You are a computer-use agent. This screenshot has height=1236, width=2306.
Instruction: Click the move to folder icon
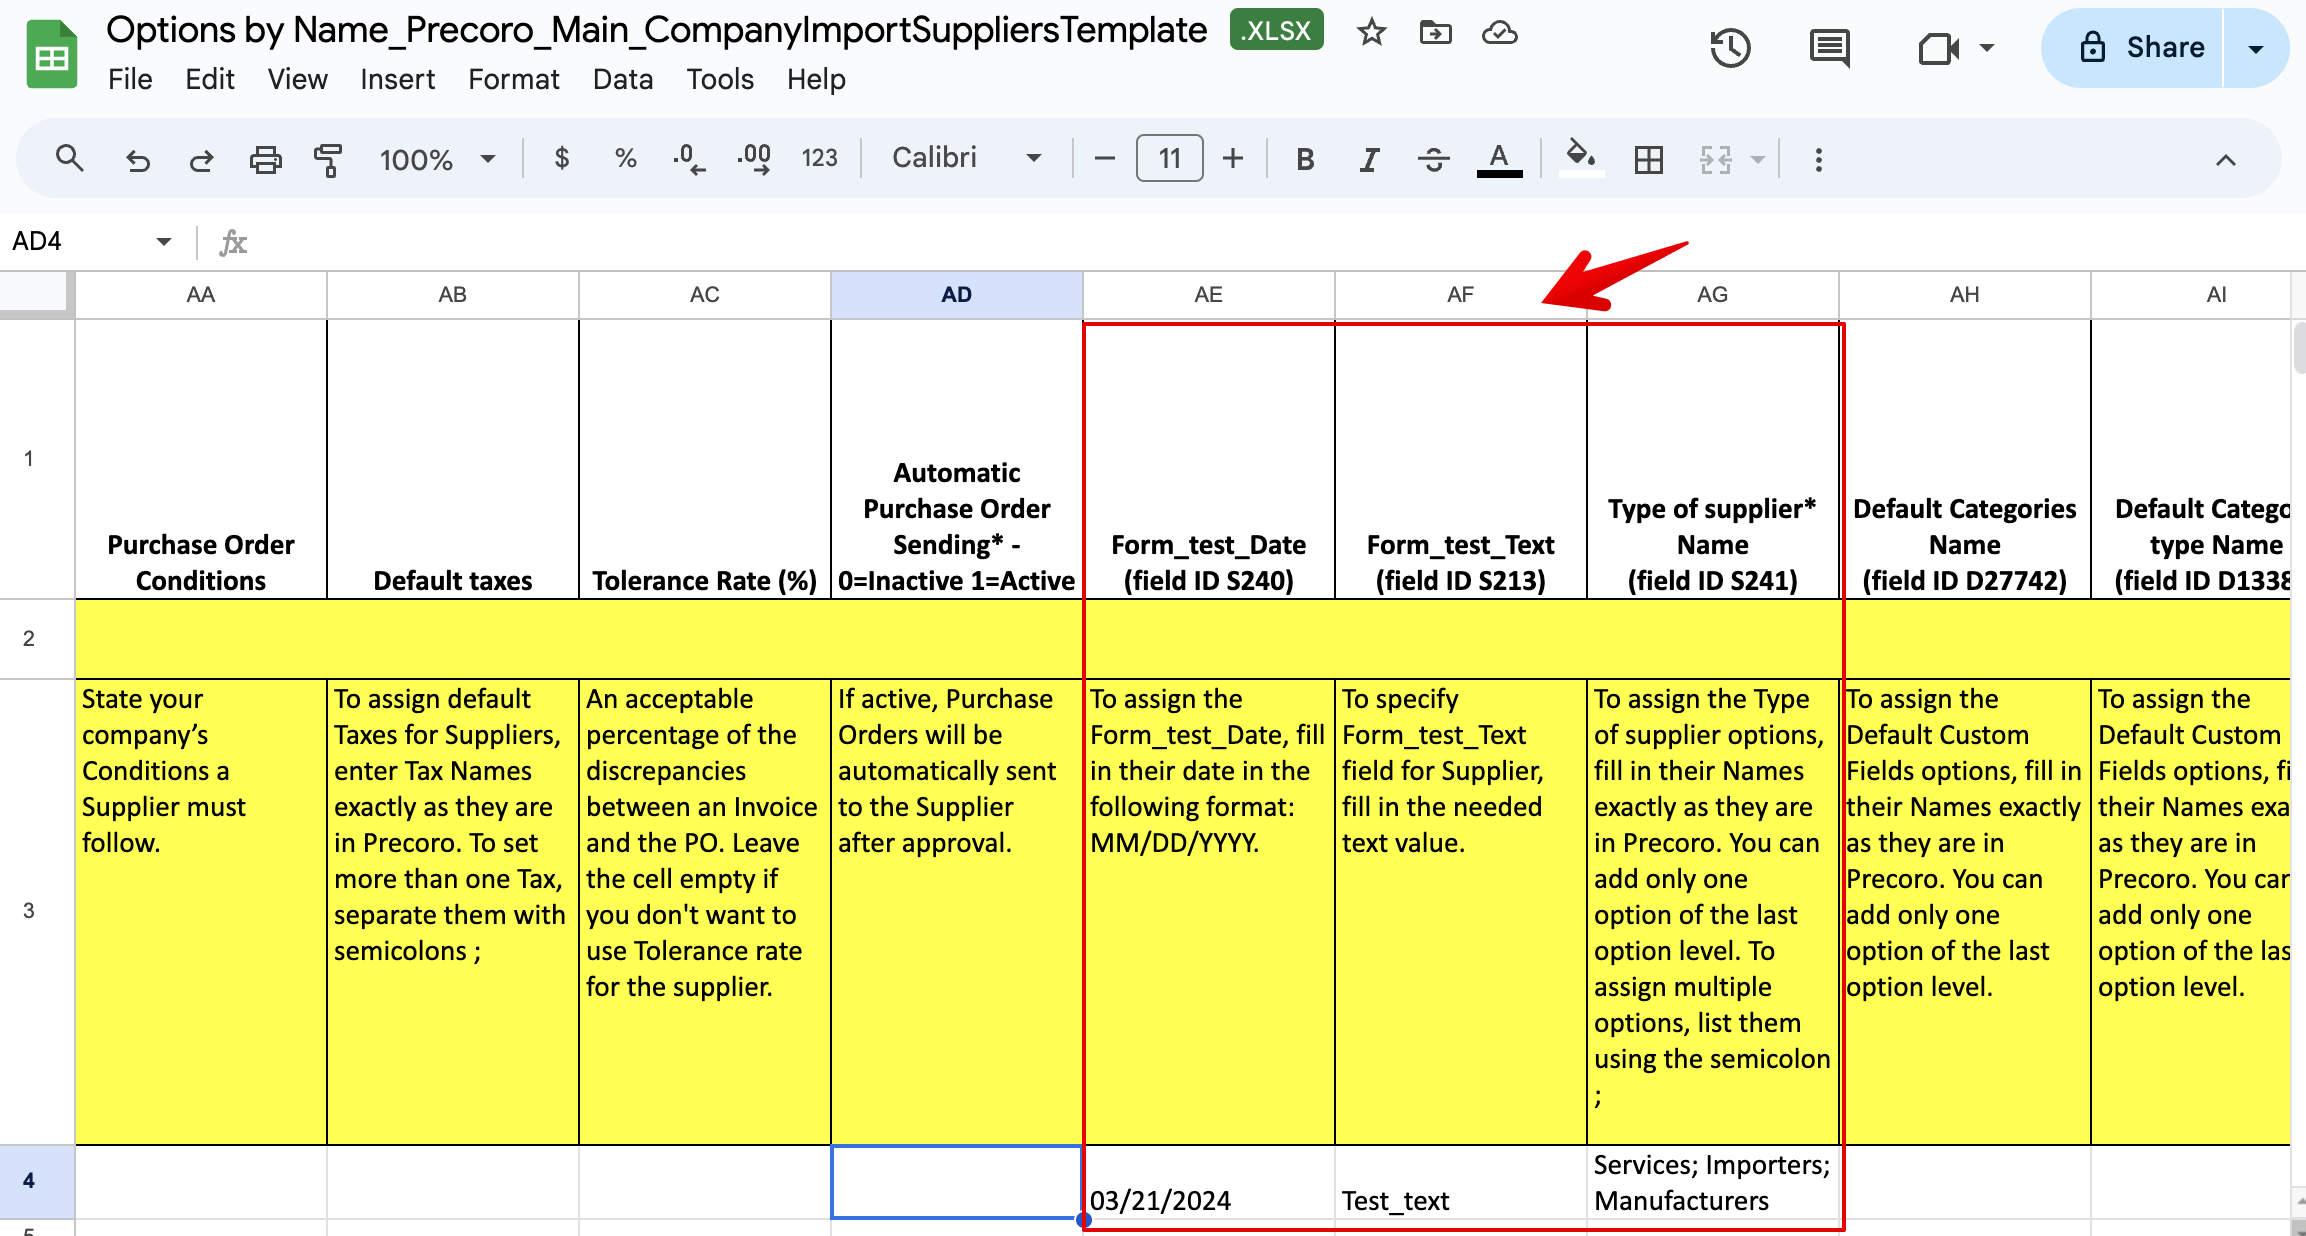point(1435,32)
